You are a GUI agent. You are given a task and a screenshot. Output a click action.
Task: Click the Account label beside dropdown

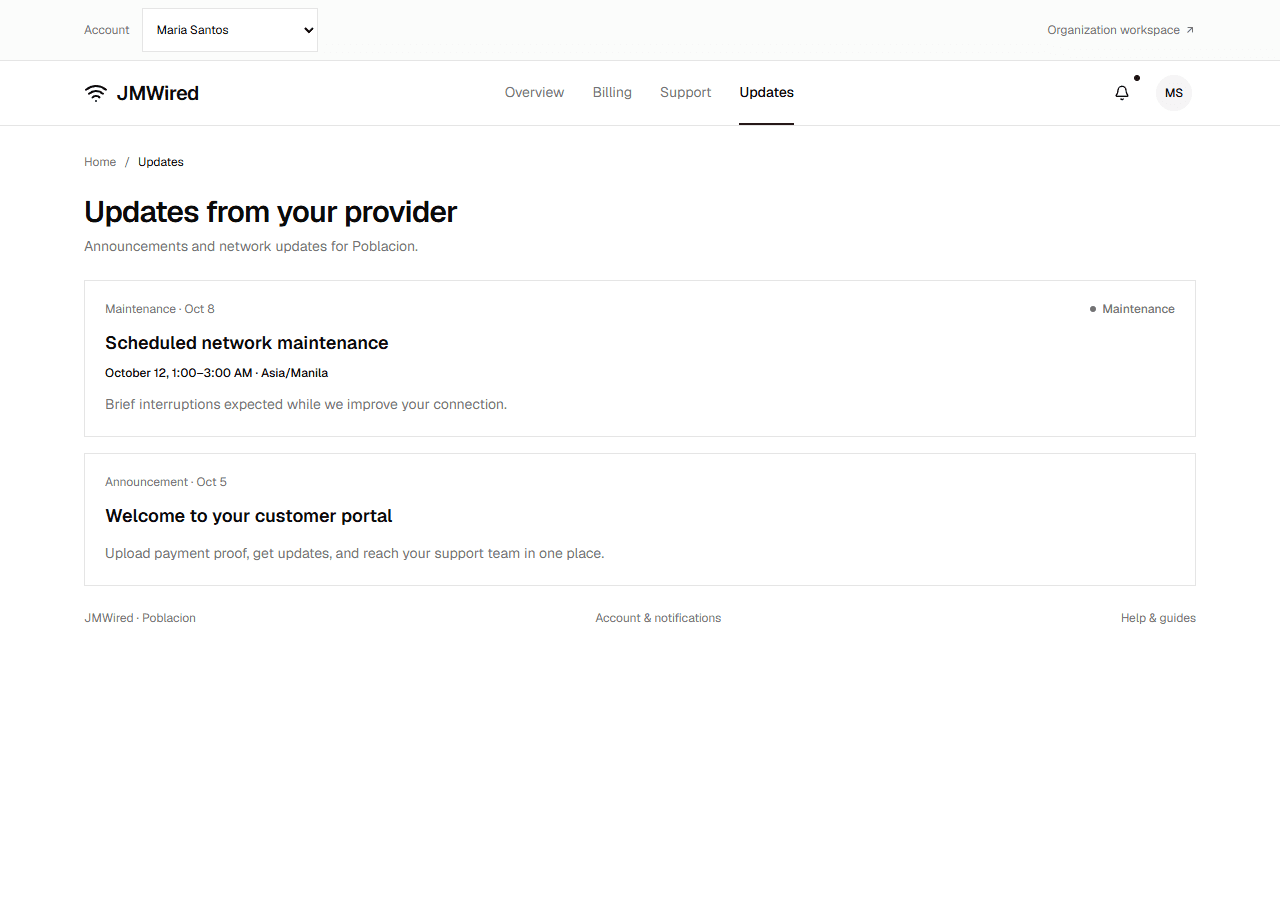[107, 30]
